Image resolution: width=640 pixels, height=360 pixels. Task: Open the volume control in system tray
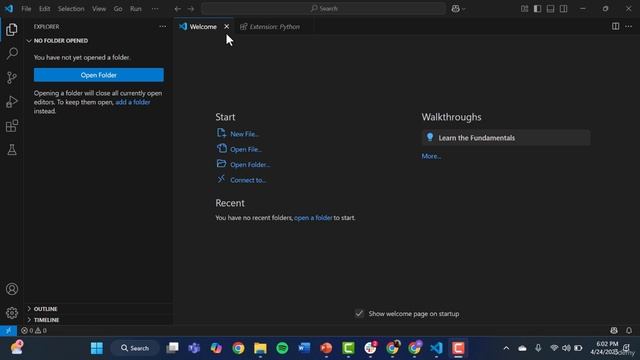coord(566,348)
